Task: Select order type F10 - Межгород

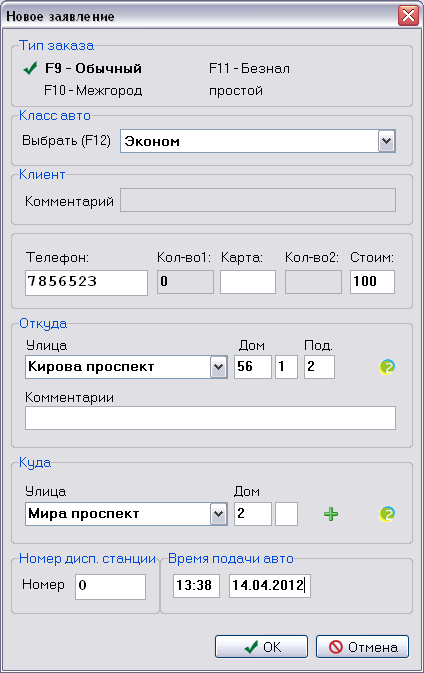Action: click(x=93, y=91)
